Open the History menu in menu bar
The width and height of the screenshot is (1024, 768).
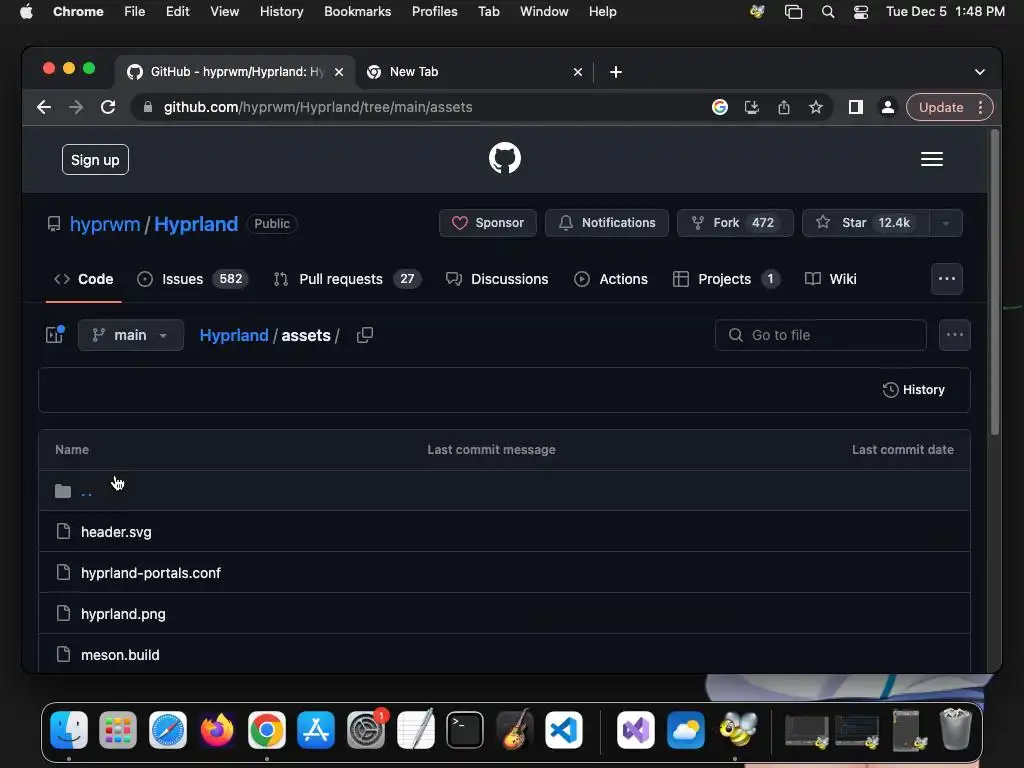tap(281, 12)
